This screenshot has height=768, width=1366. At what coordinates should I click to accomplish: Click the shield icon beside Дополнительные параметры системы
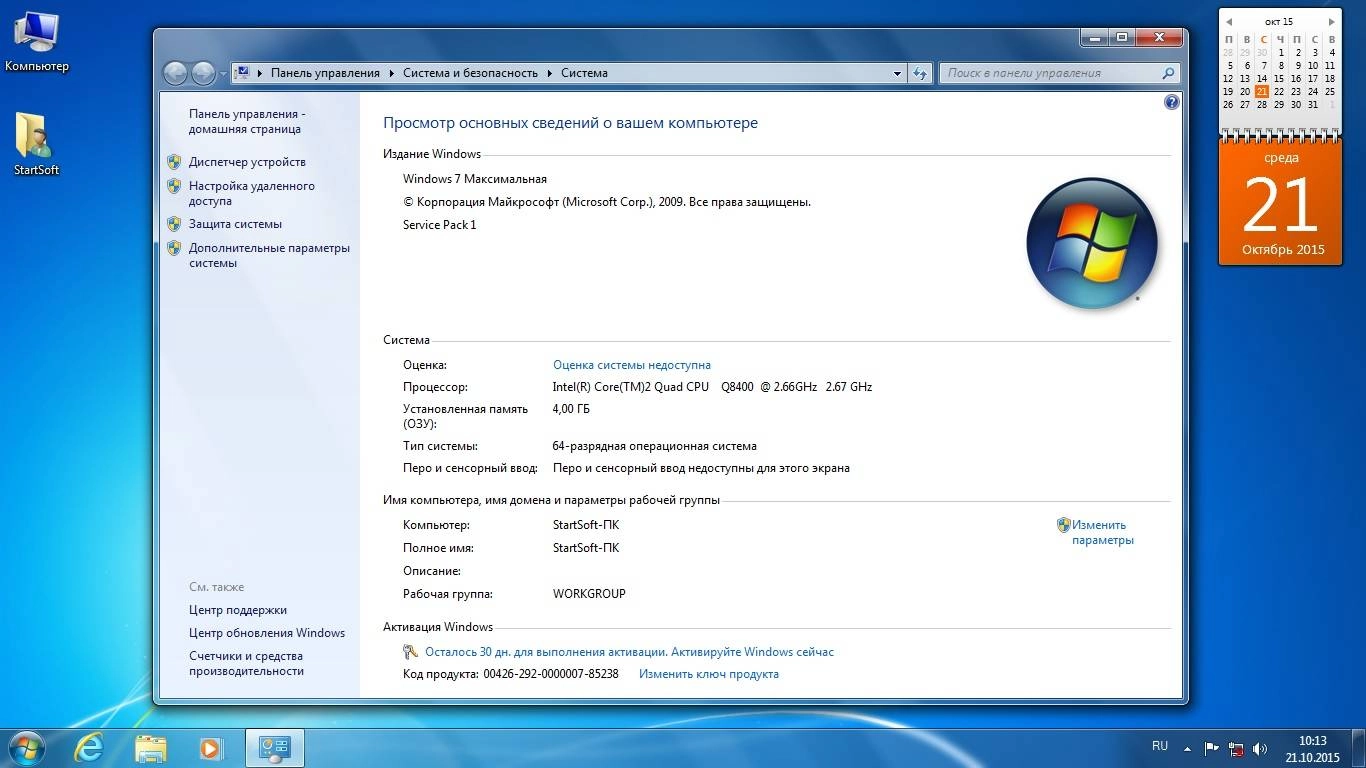pyautogui.click(x=174, y=248)
